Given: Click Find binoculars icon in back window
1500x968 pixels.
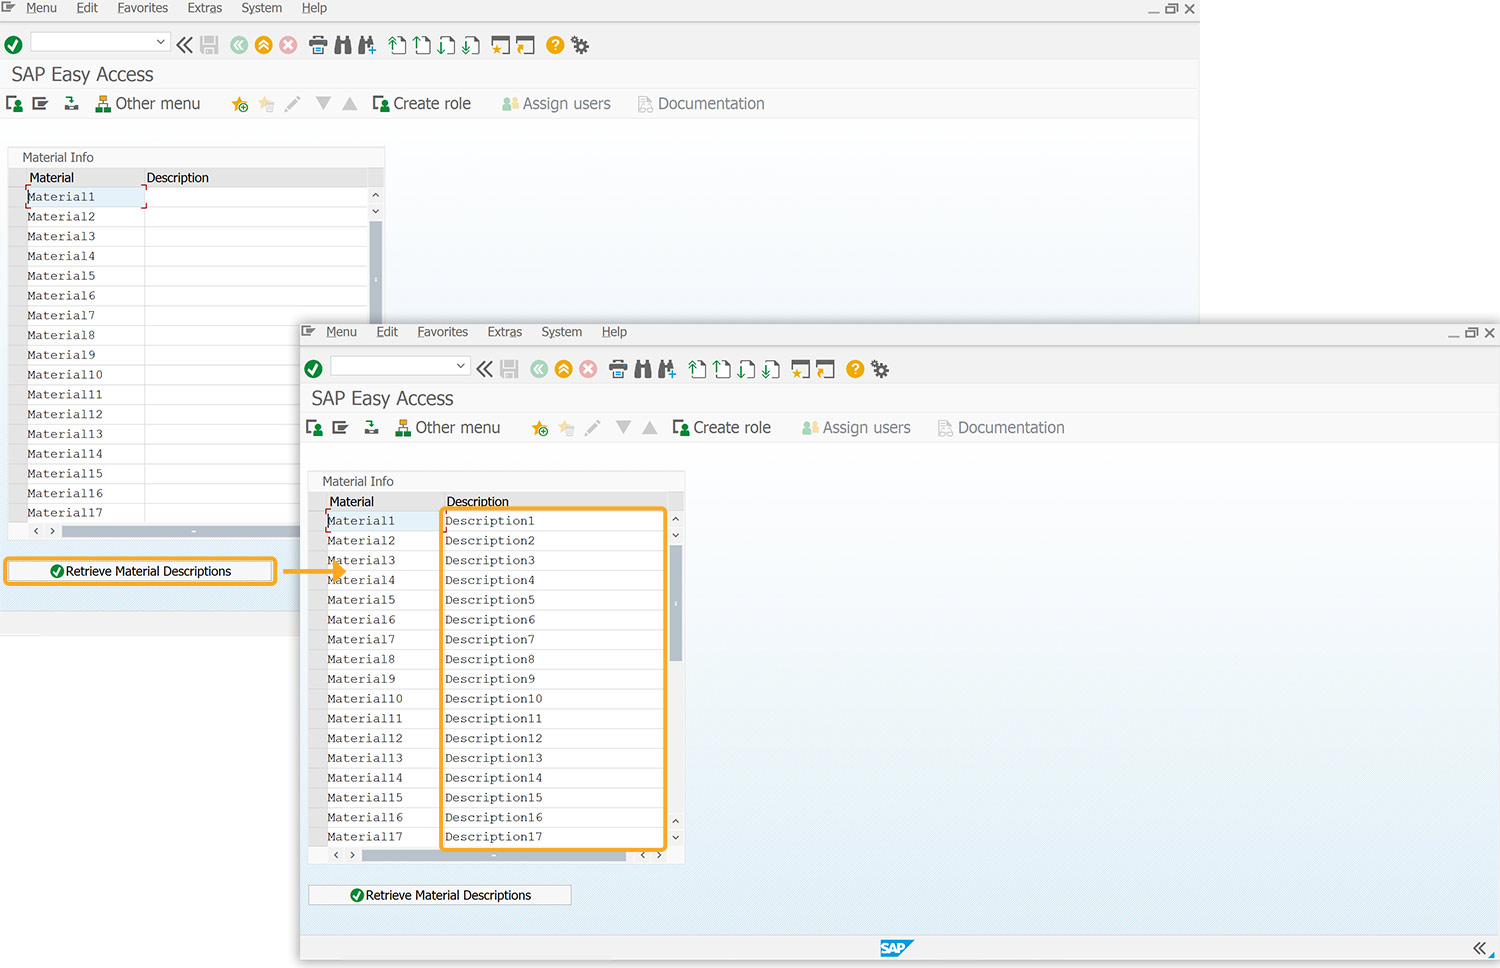Looking at the screenshot, I should coord(343,45).
